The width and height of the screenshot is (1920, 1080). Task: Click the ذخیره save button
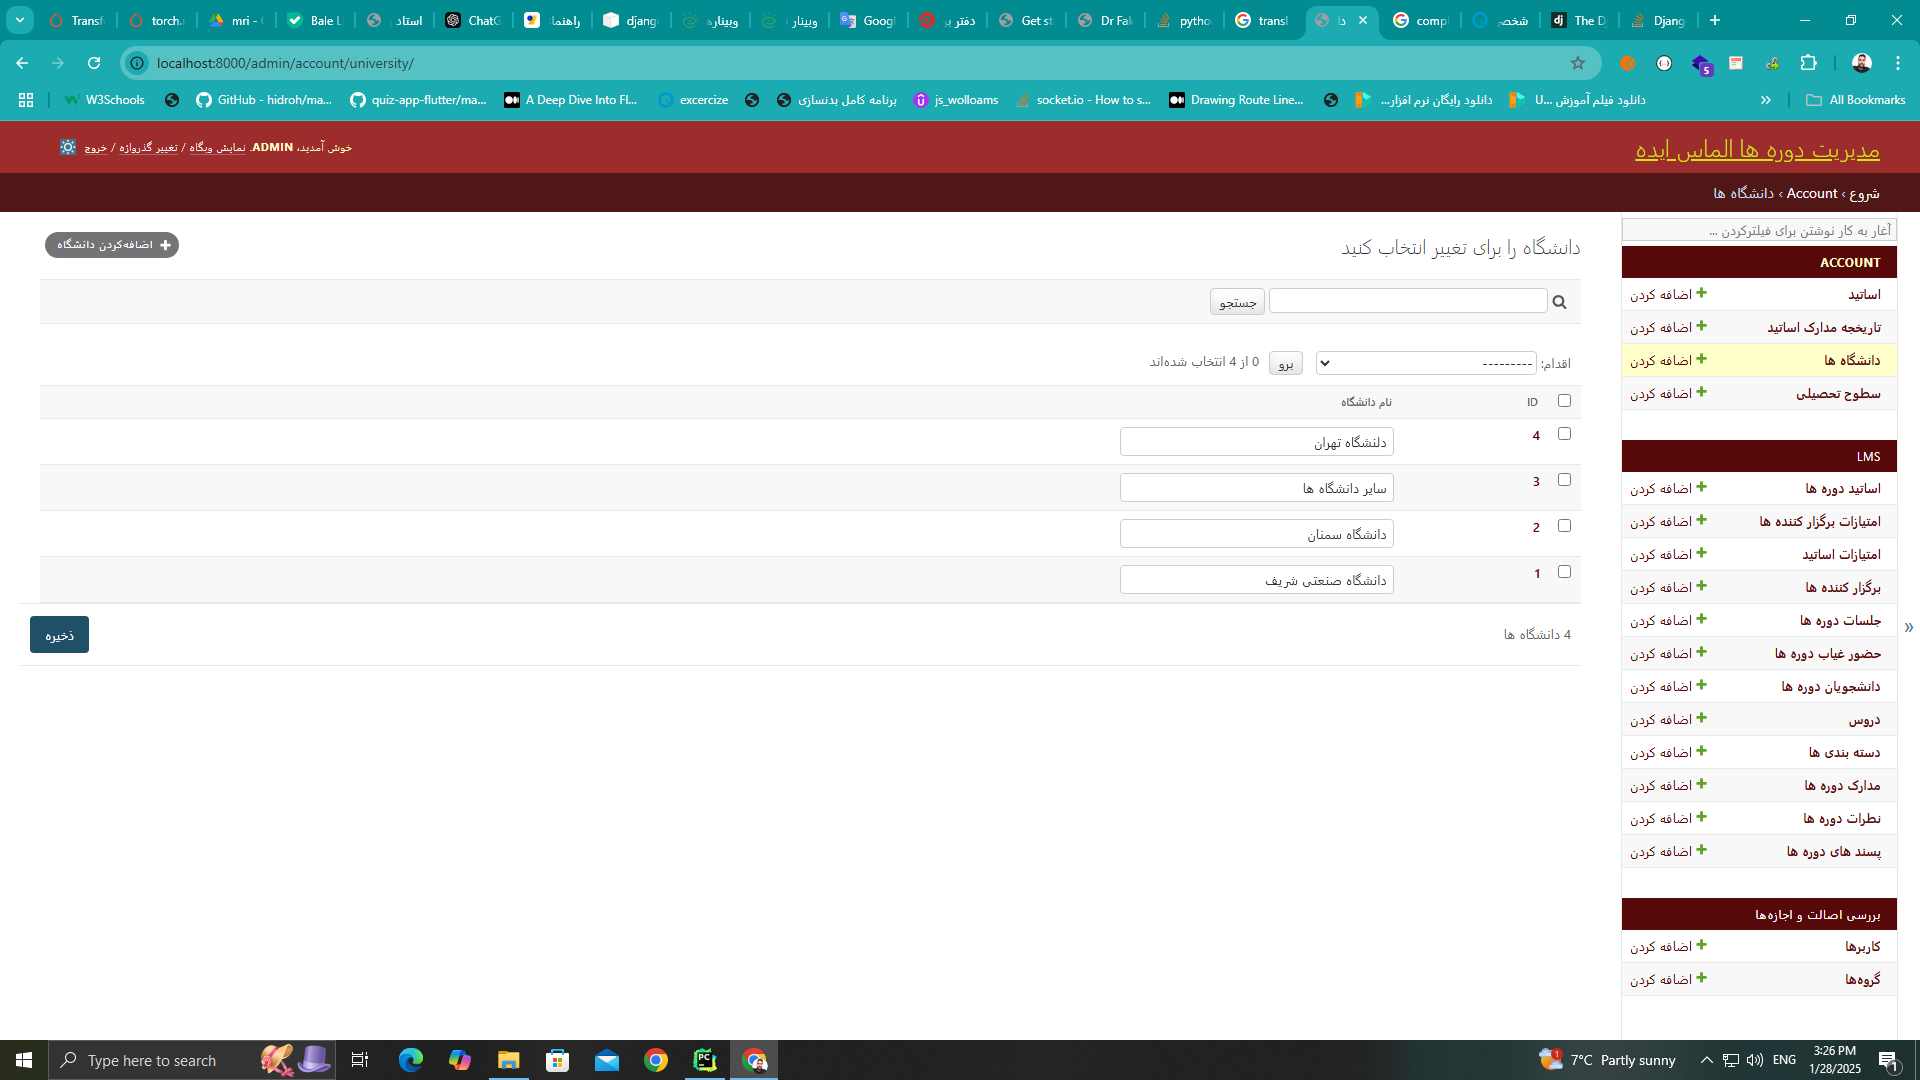tap(59, 635)
